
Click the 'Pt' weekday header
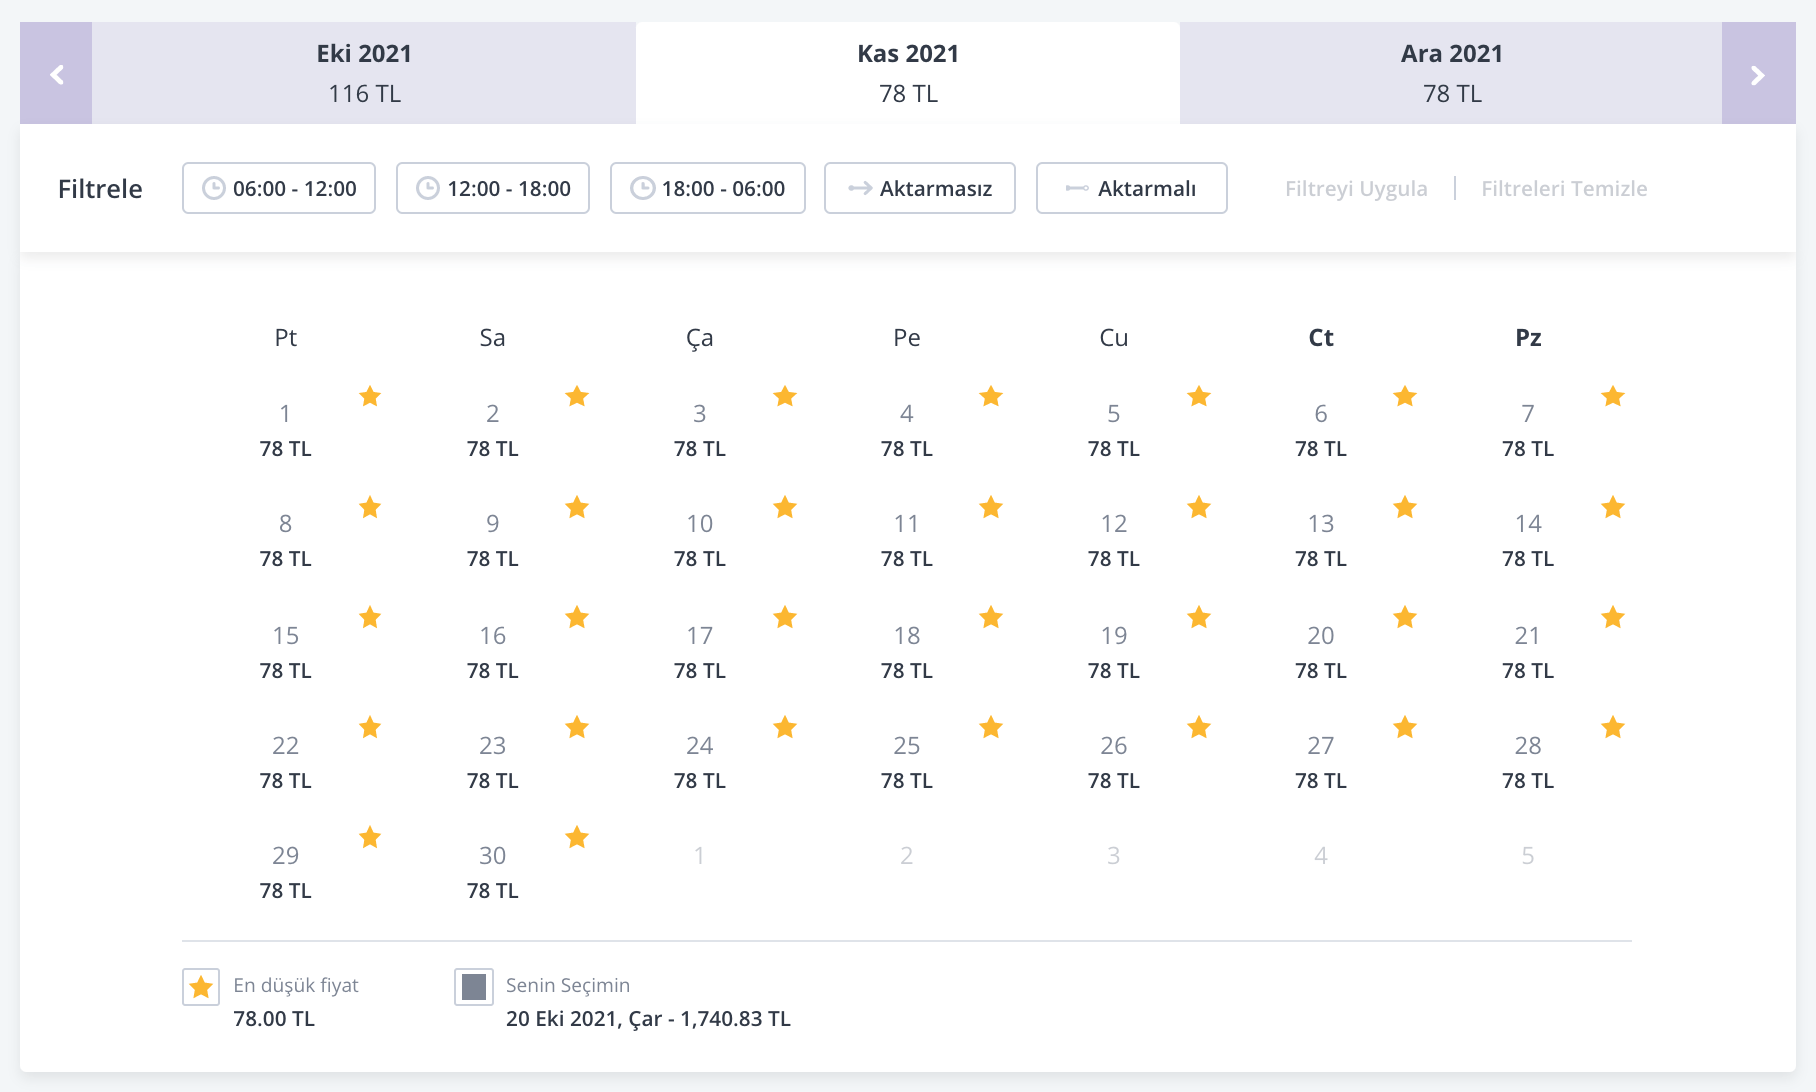(286, 337)
